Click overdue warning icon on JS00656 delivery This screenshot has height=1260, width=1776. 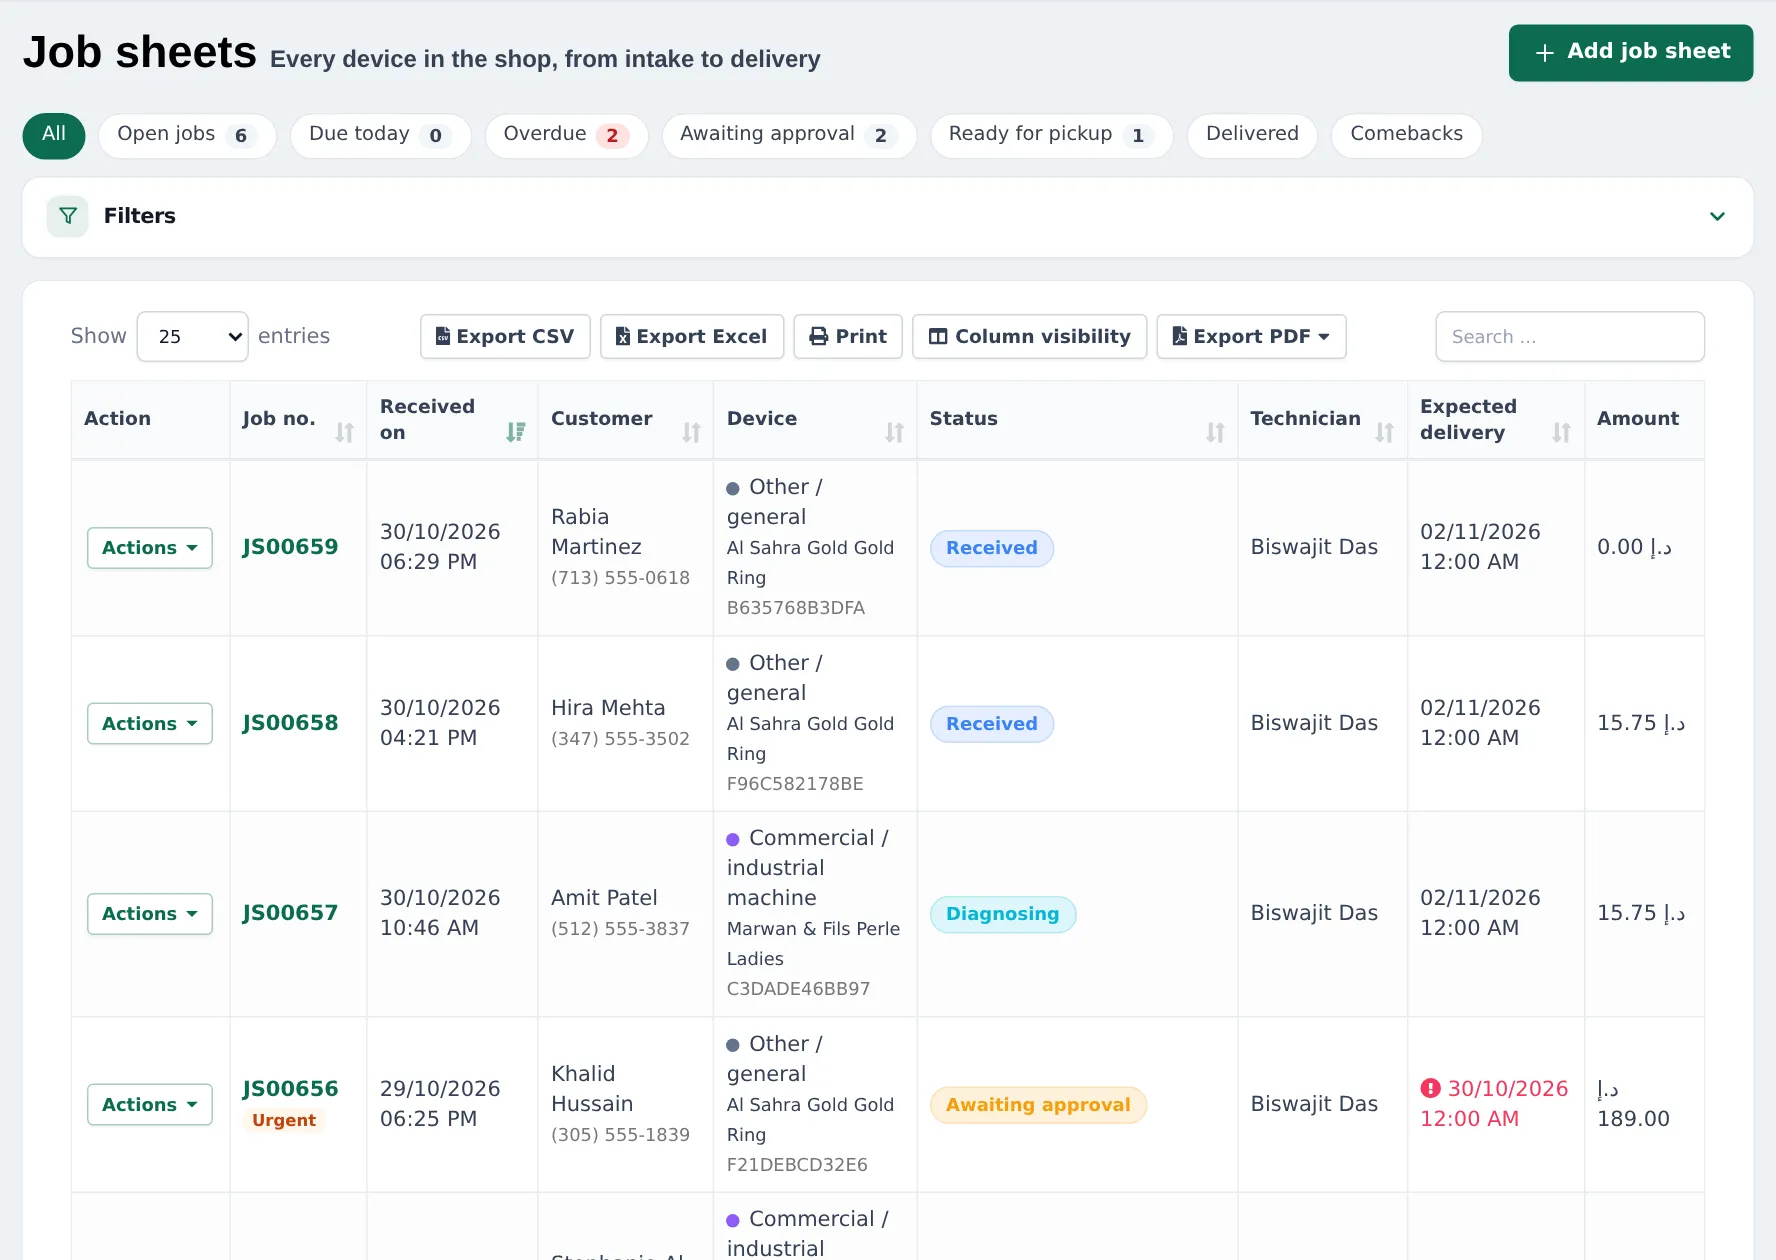[1431, 1088]
